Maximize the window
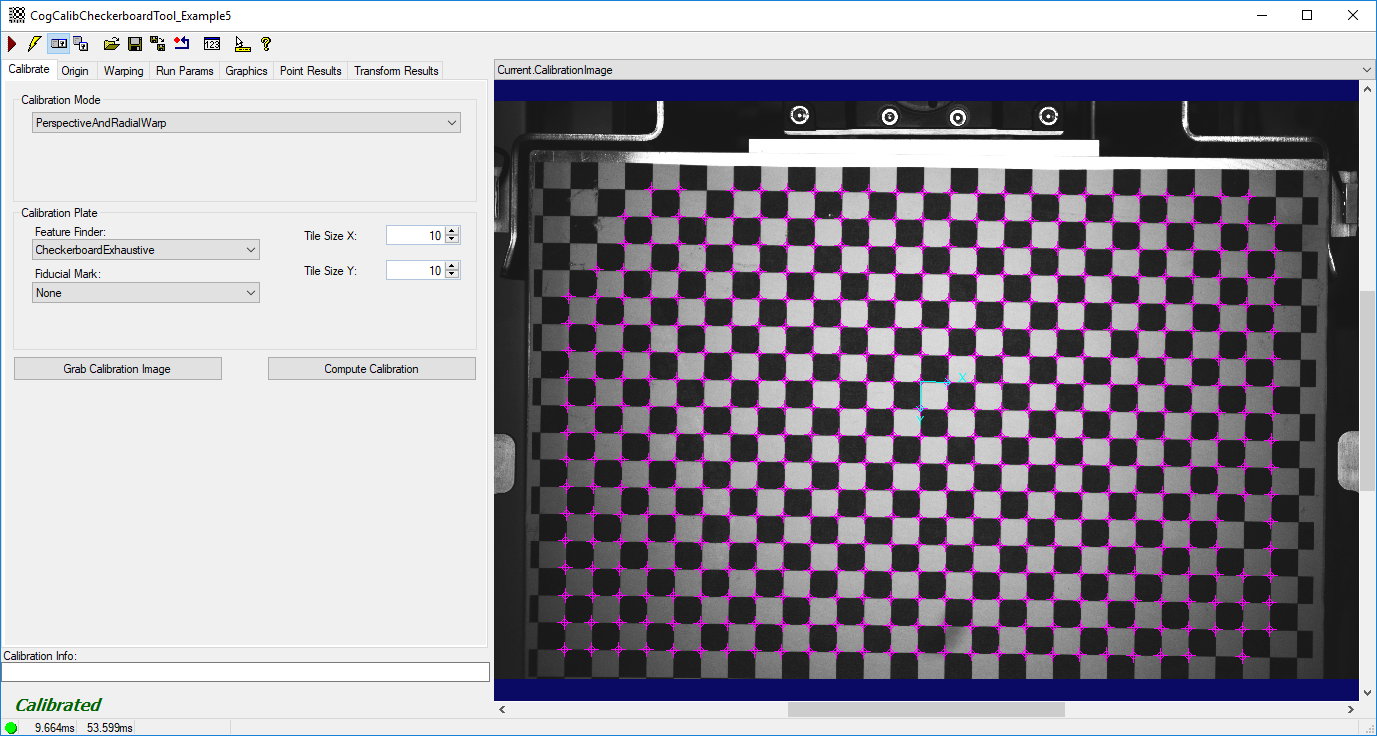 [1307, 15]
